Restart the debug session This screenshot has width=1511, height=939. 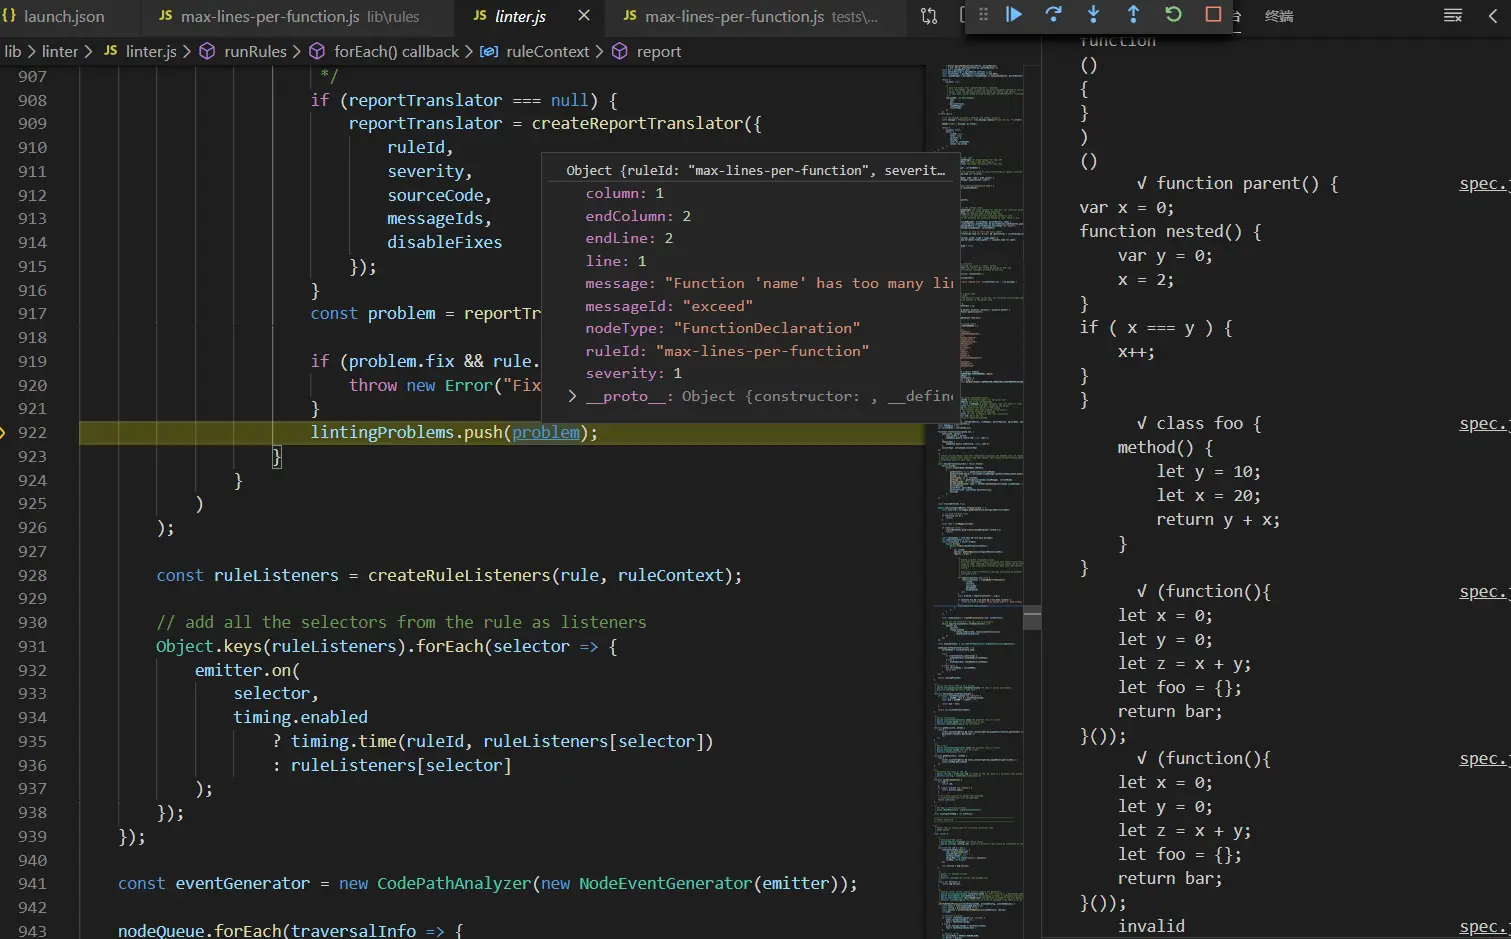pyautogui.click(x=1173, y=15)
